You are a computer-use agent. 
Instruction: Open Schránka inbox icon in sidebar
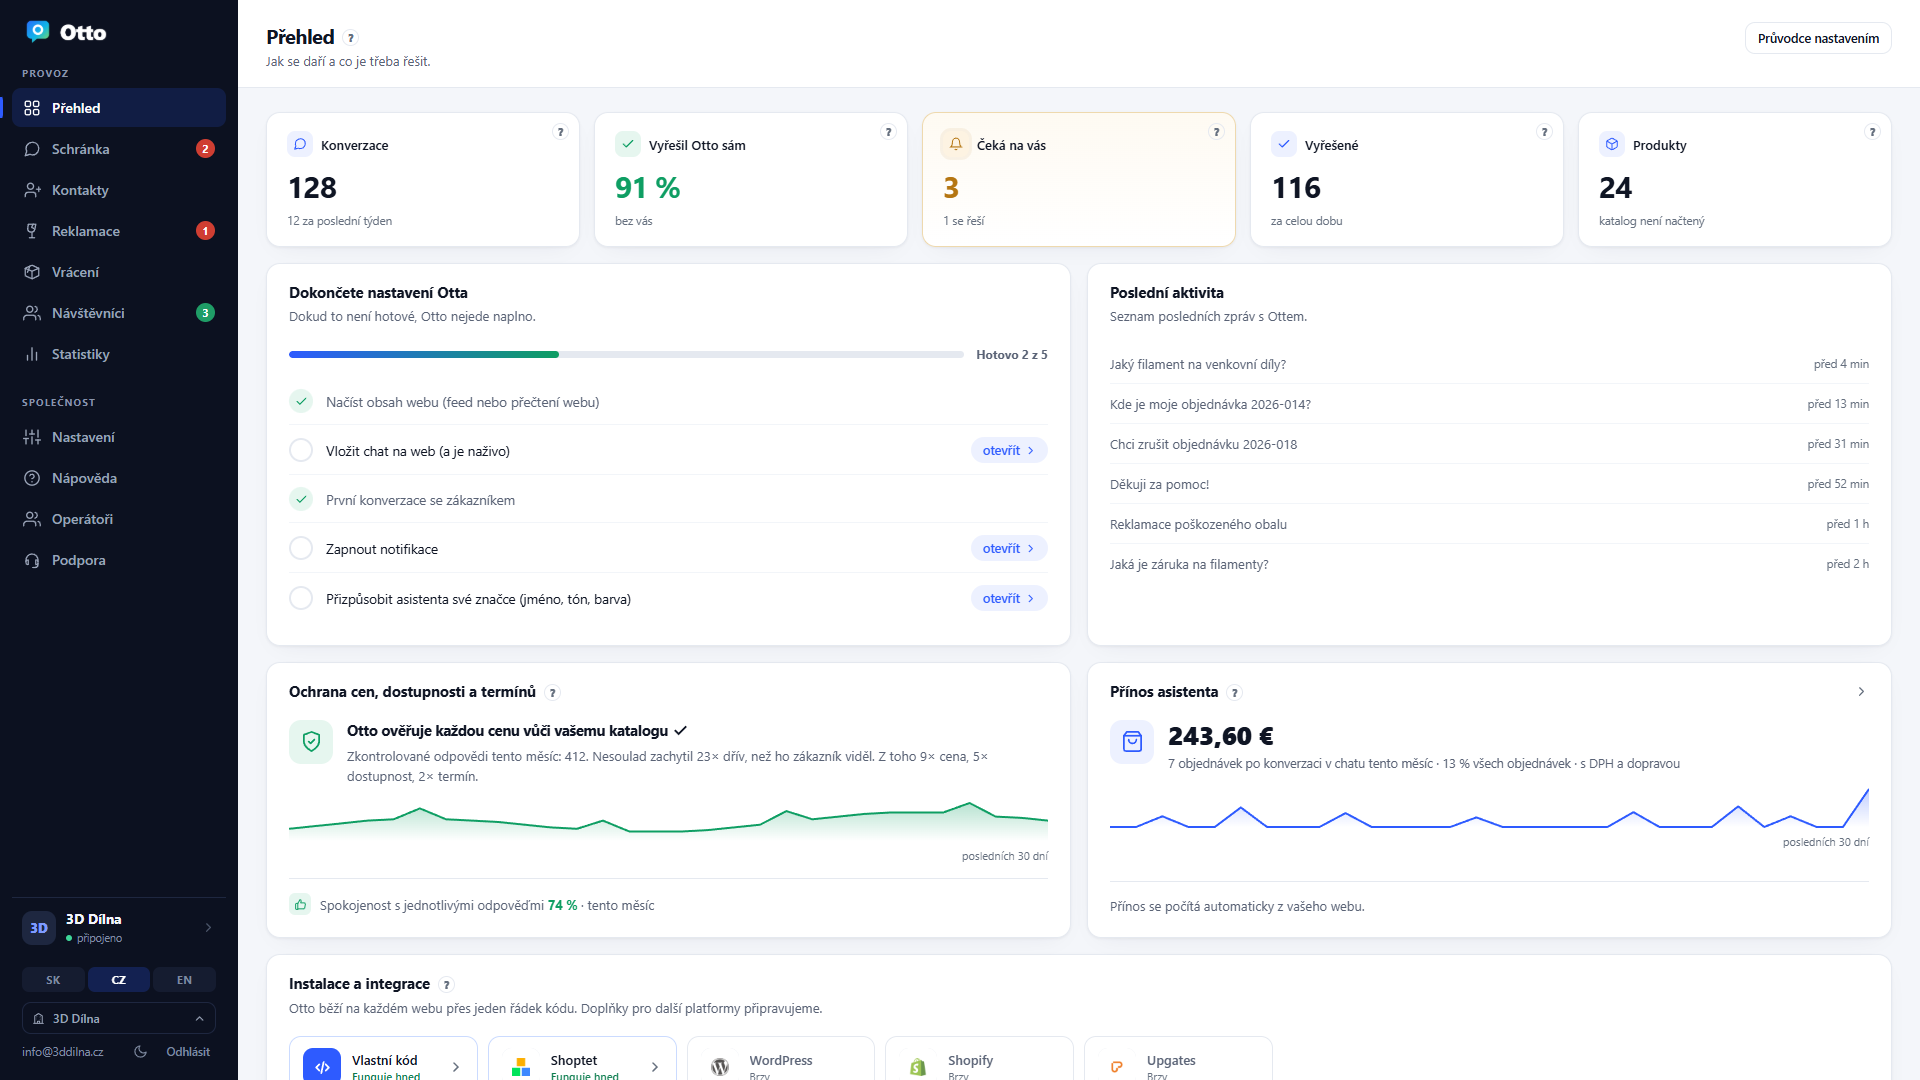click(x=32, y=149)
